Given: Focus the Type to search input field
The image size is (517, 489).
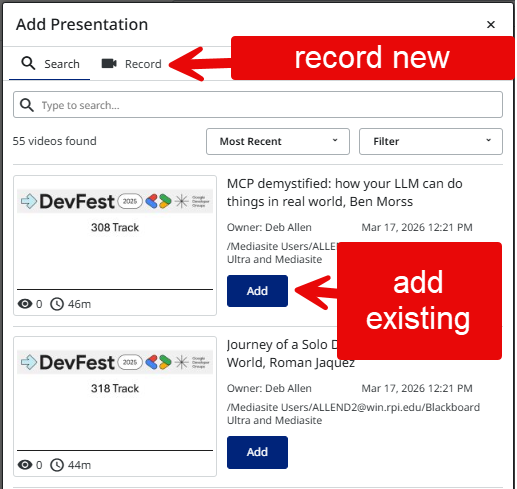Looking at the screenshot, I should [x=258, y=105].
